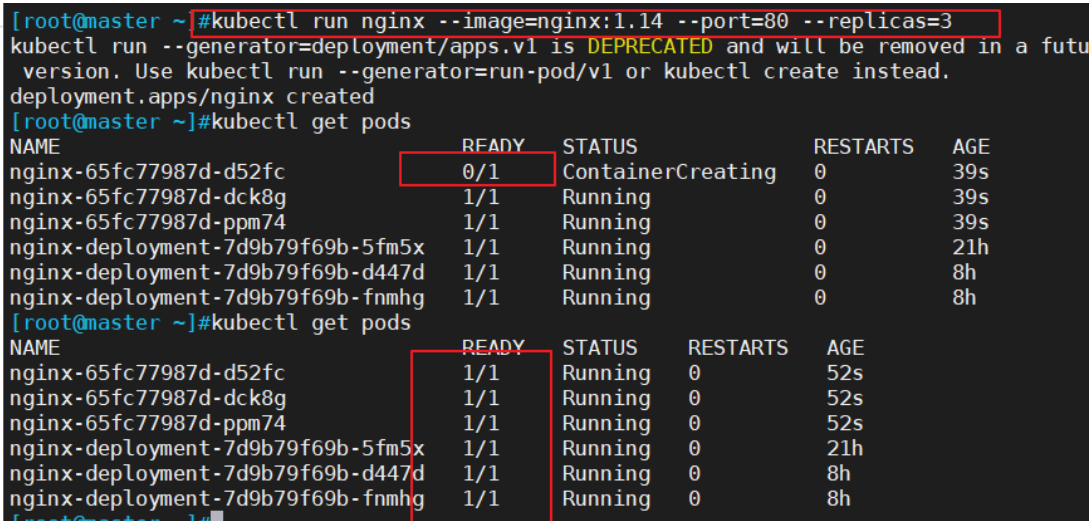Click the 39s age of pod dck8g
This screenshot has width=1090, height=521.
pyautogui.click(x=970, y=197)
